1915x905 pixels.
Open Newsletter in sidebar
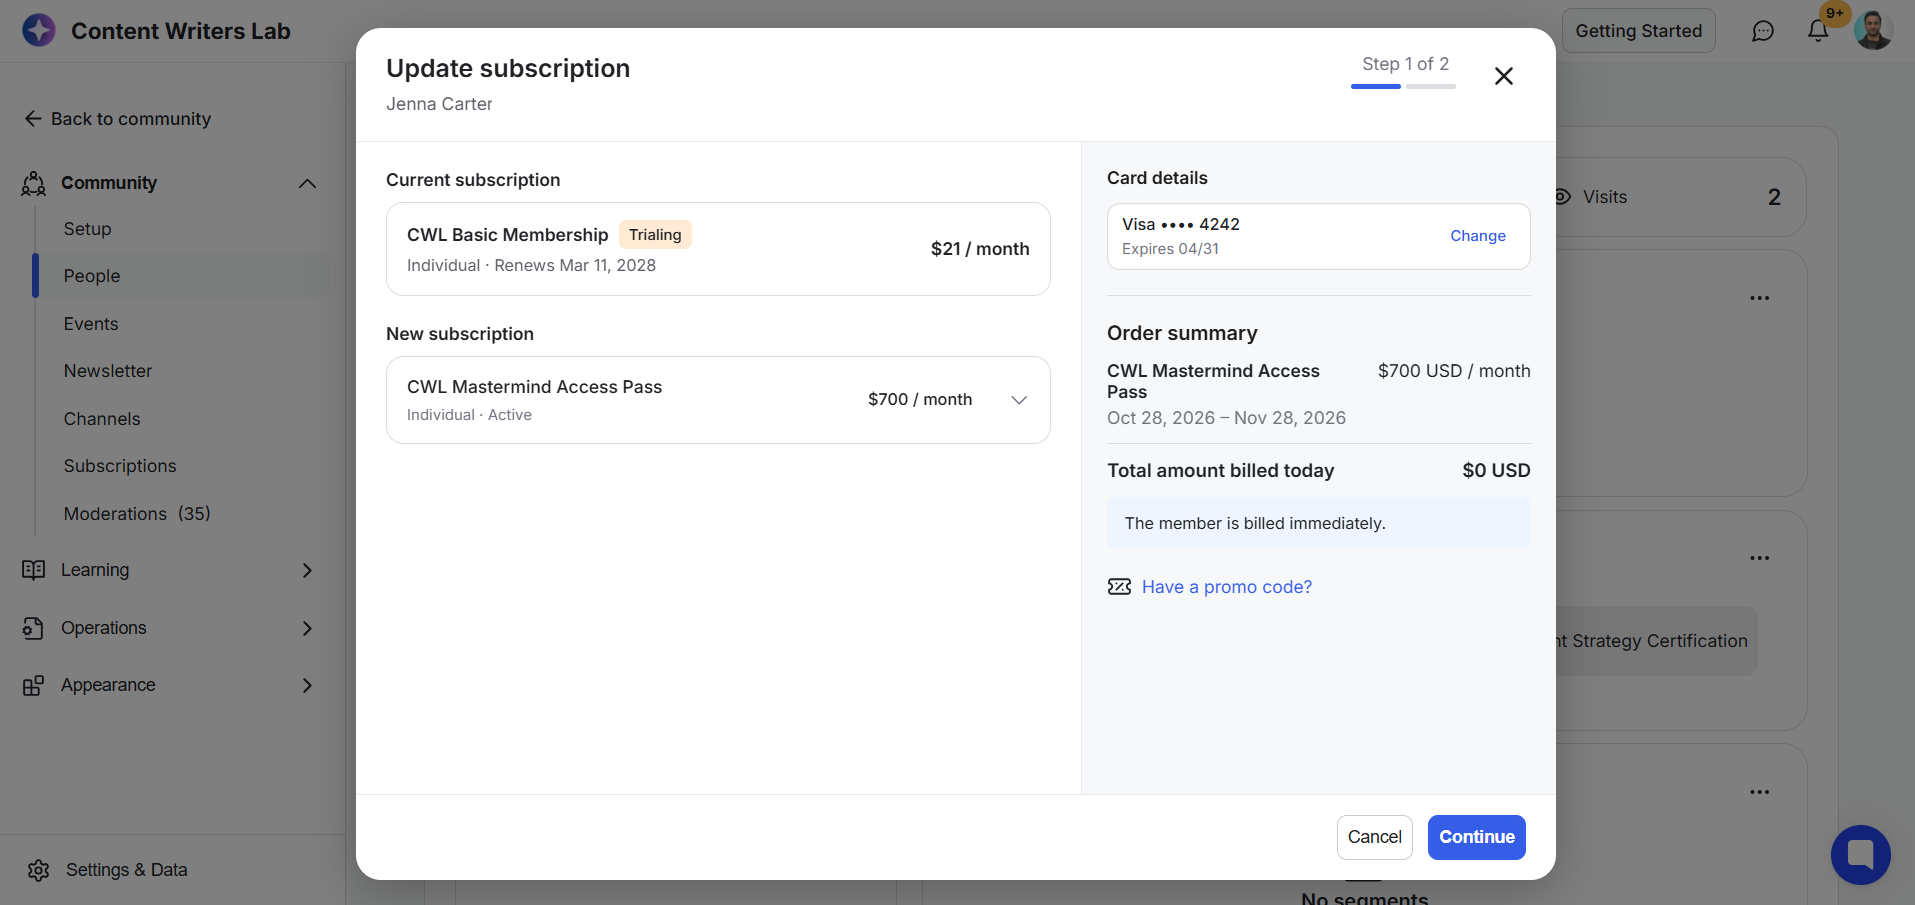point(108,371)
